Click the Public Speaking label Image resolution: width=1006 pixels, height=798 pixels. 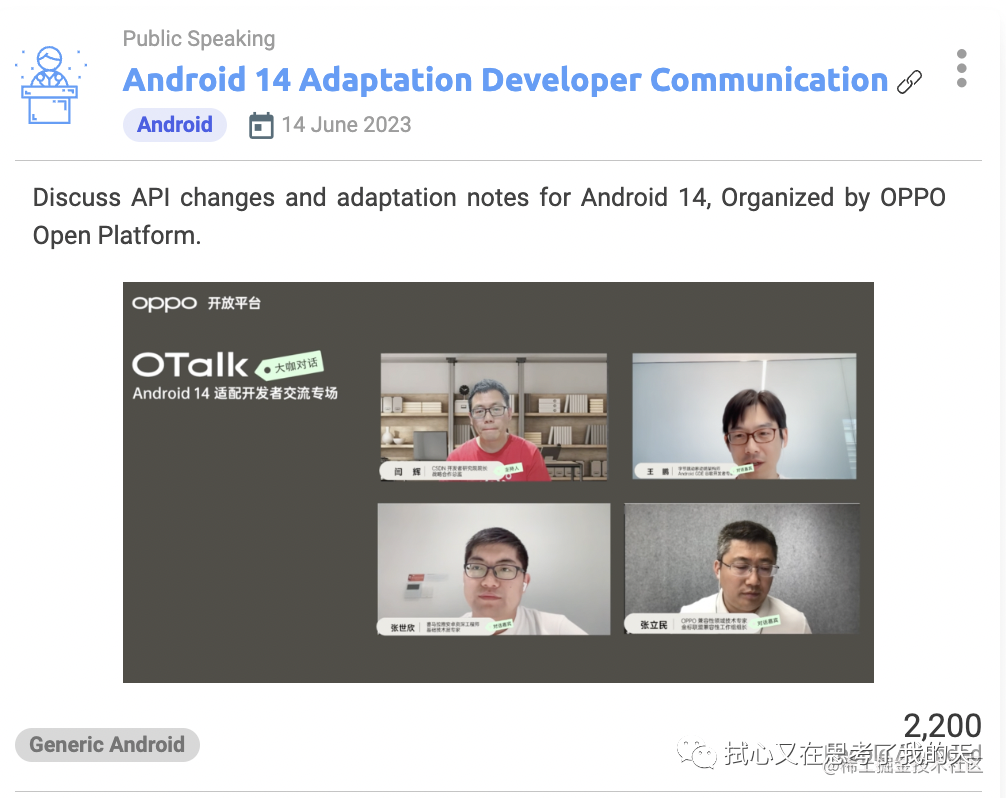tap(199, 38)
